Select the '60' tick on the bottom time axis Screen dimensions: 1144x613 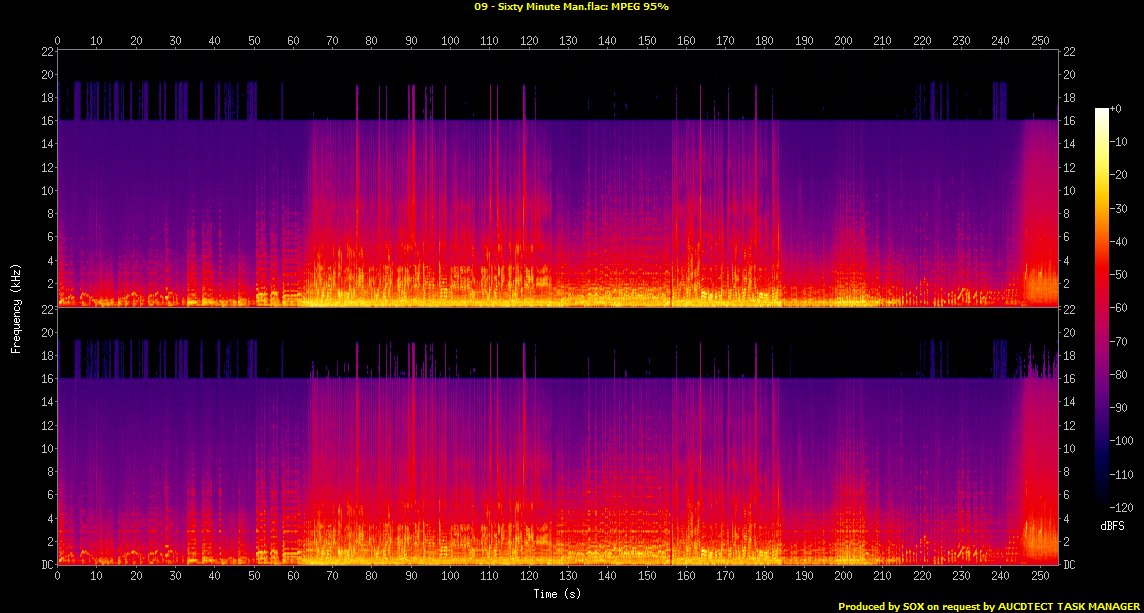tap(293, 576)
